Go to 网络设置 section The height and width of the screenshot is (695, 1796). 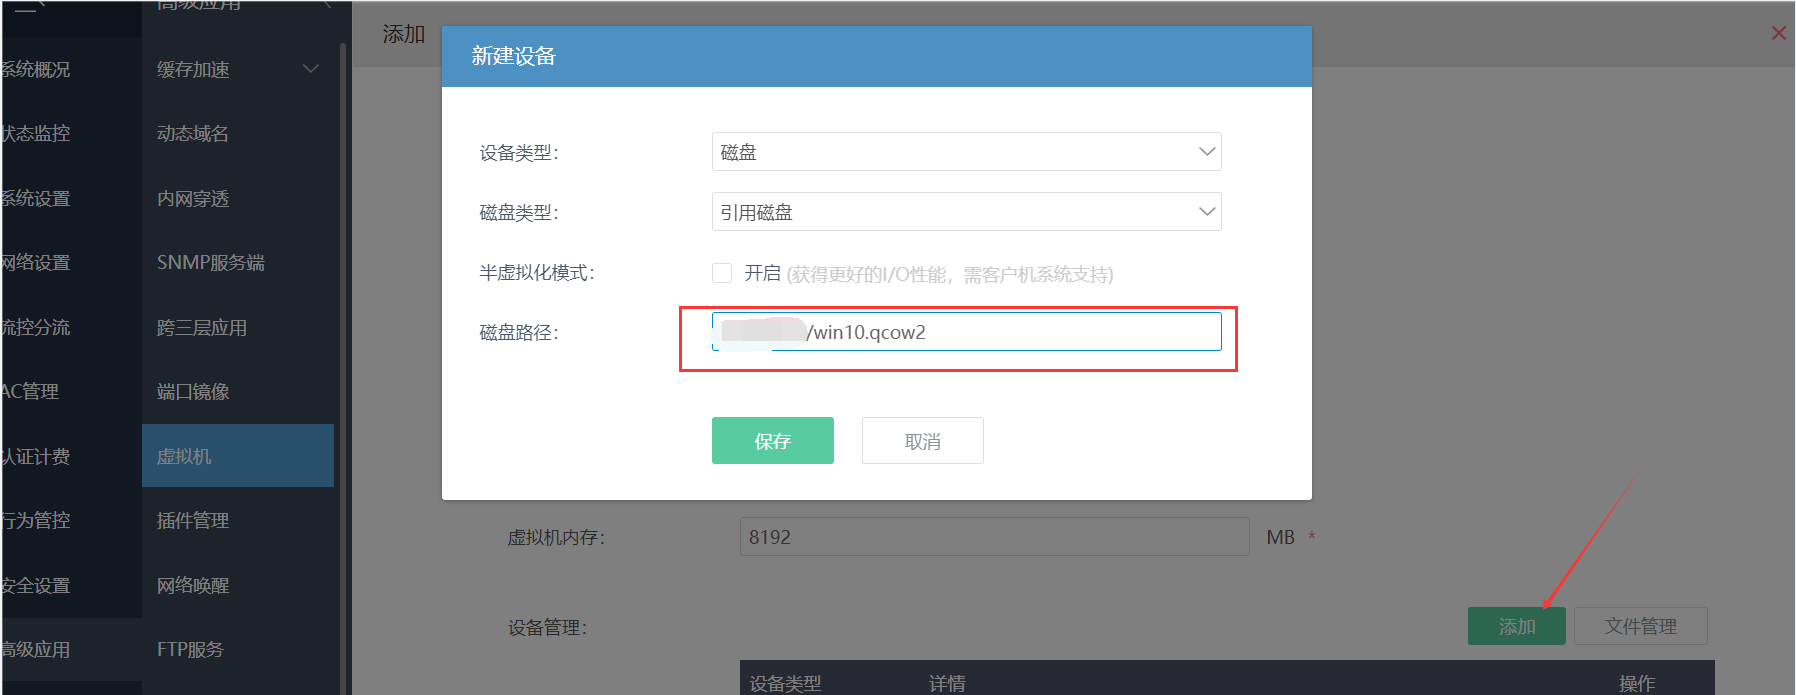coord(36,263)
